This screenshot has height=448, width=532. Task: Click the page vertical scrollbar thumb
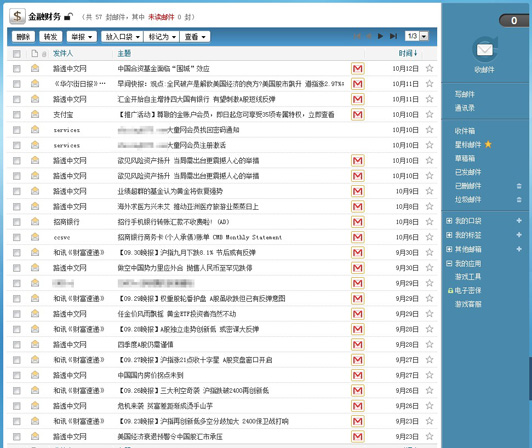click(530, 378)
